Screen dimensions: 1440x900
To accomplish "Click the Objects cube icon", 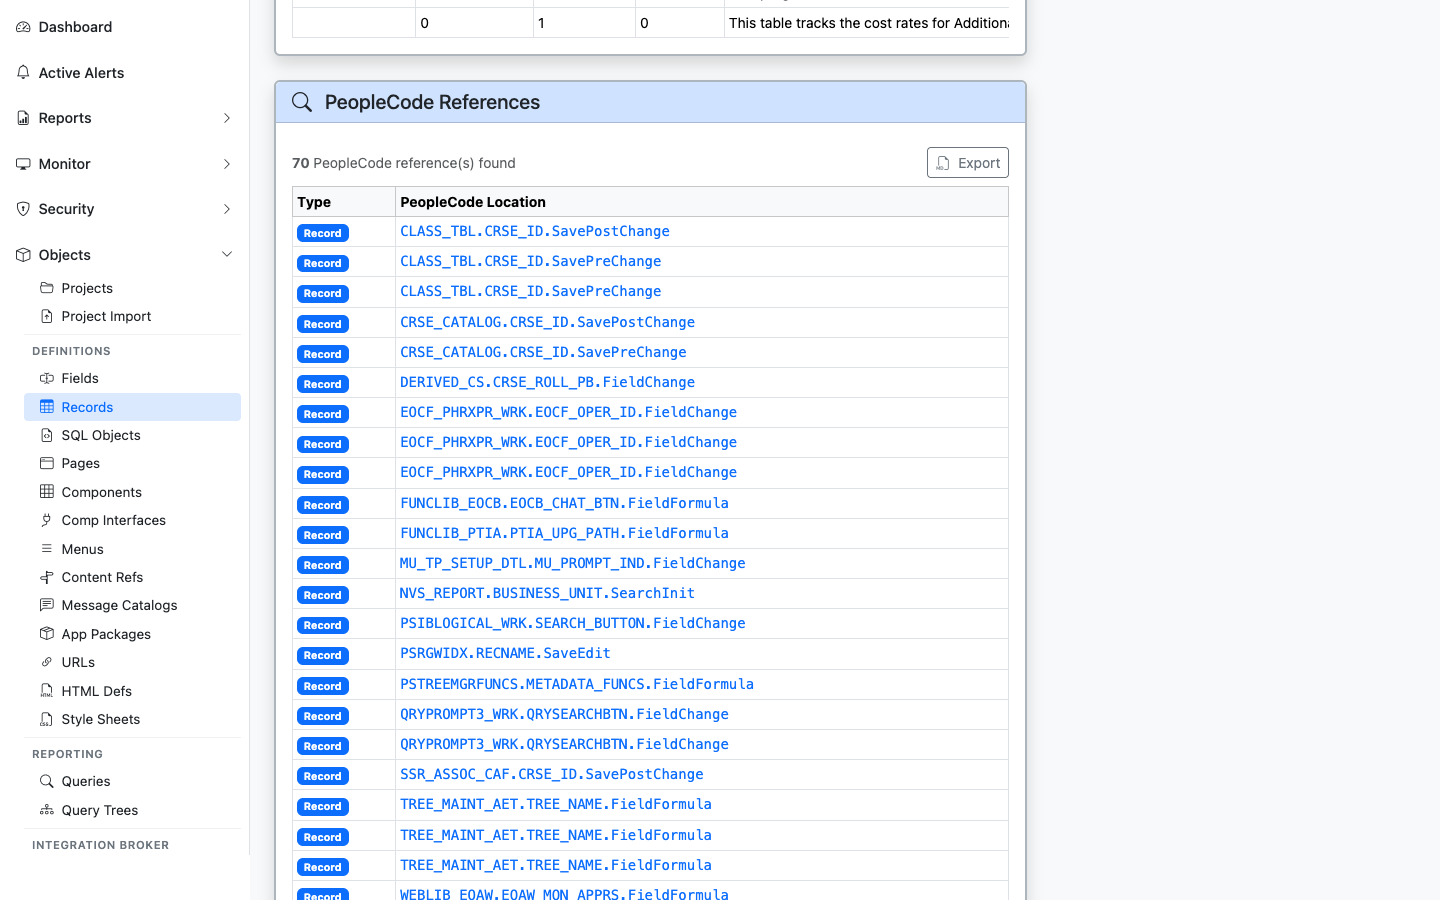I will (23, 255).
